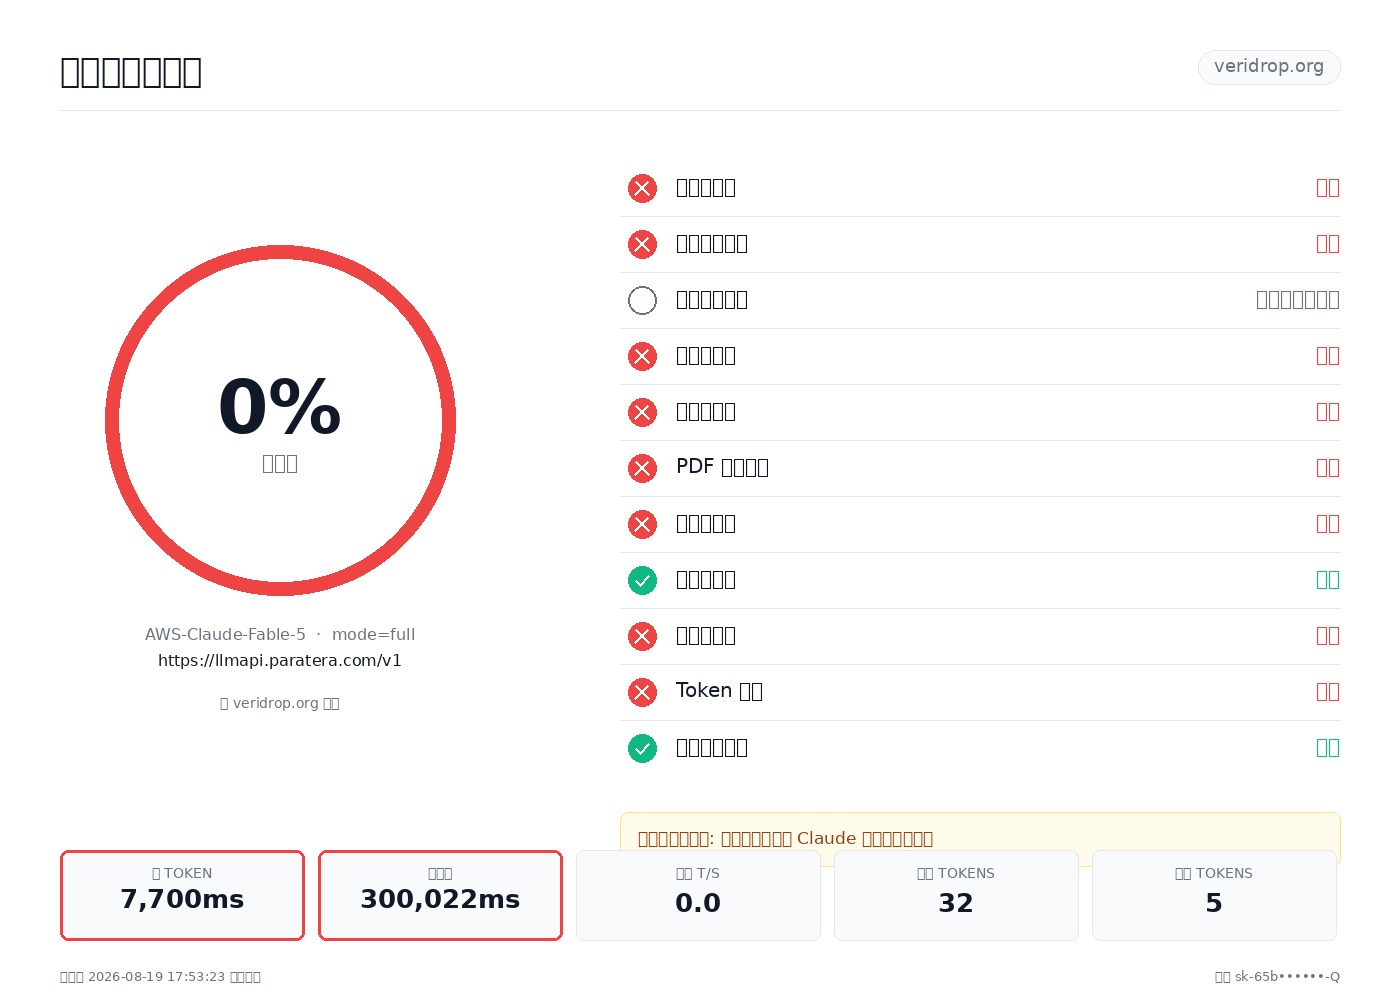
Task: Select the empty gray circle status icon
Action: [x=642, y=300]
